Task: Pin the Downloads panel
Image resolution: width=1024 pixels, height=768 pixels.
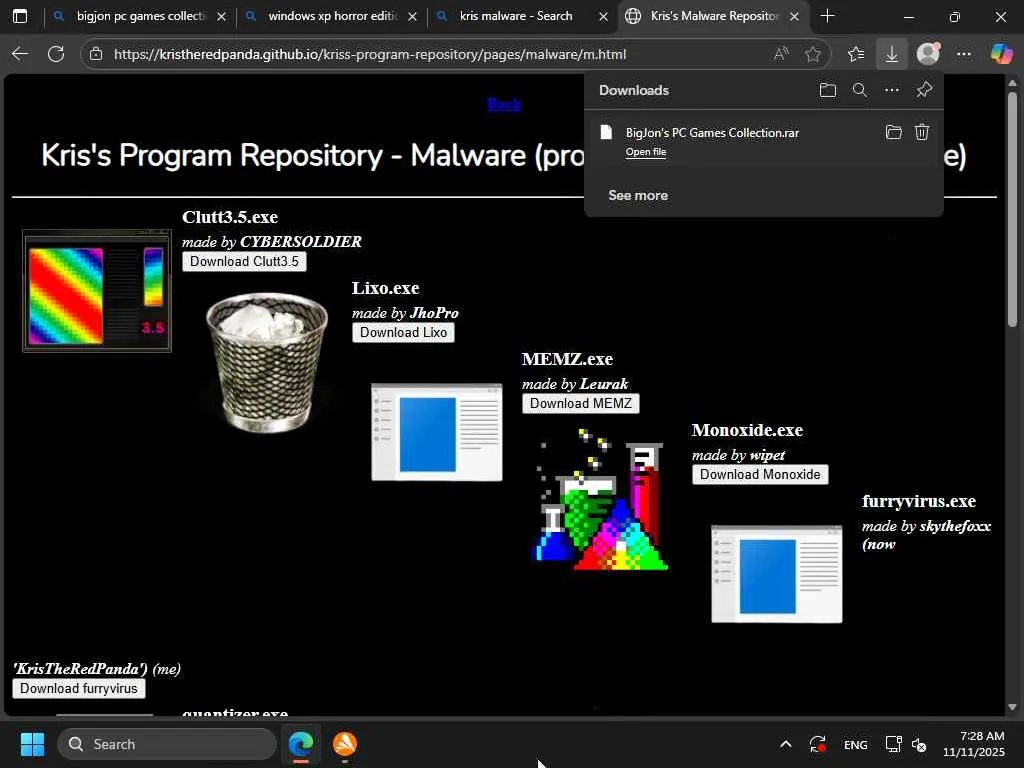Action: [x=924, y=90]
